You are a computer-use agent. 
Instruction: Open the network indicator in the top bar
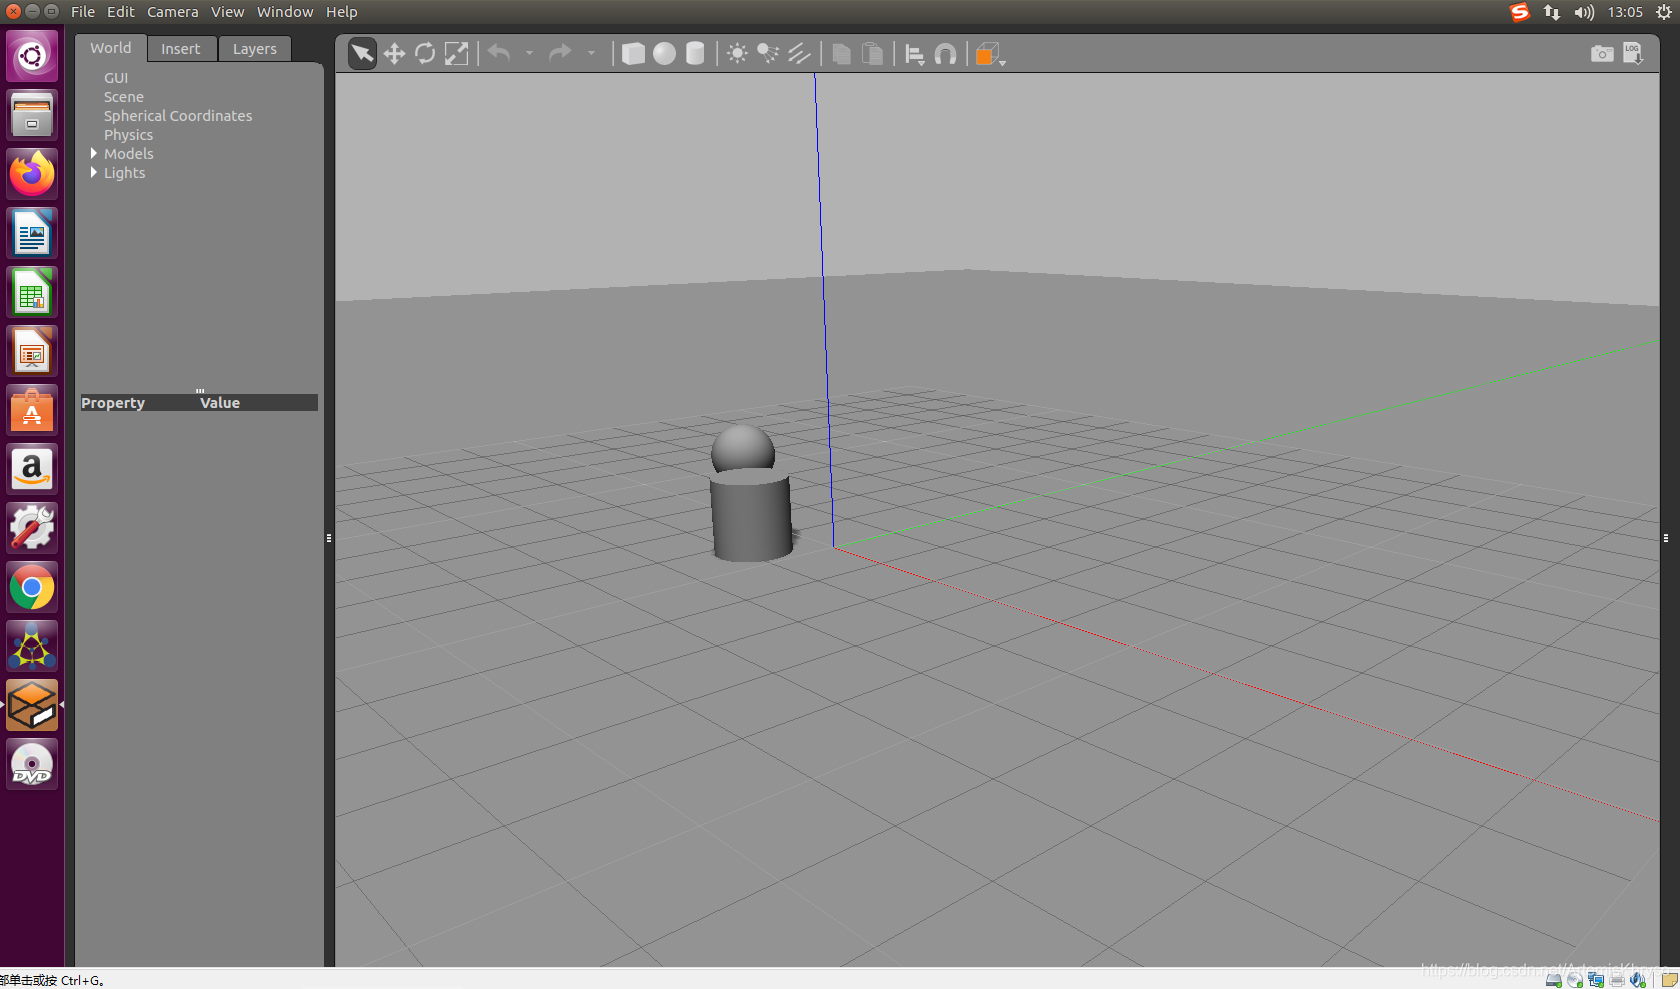1551,12
